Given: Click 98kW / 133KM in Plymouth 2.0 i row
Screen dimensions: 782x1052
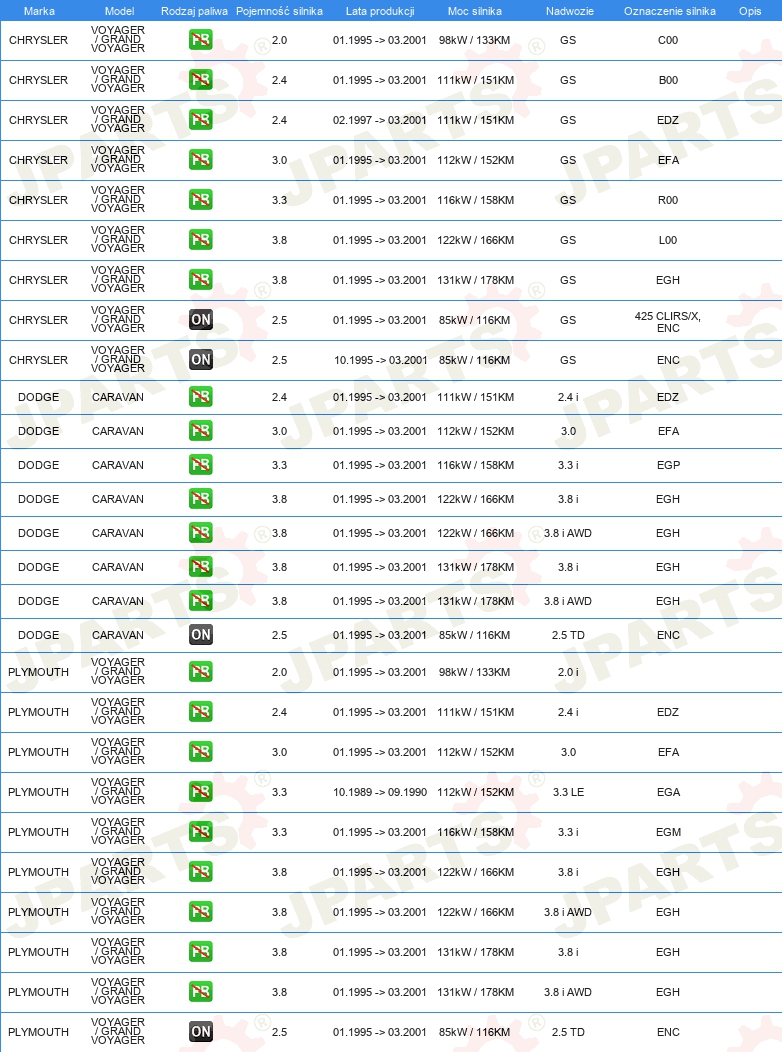Looking at the screenshot, I should point(474,672).
